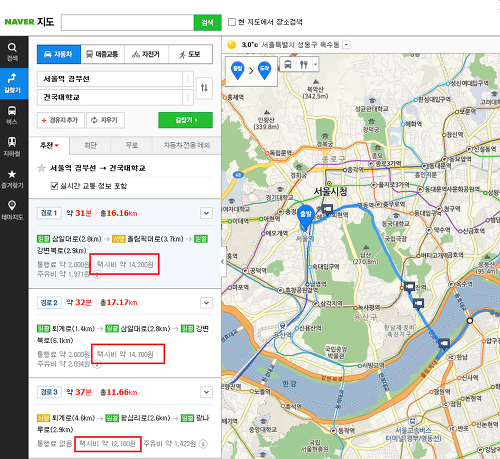Click the CCTV marker near 회현역
Screen dimensions: 500x459
pos(327,209)
